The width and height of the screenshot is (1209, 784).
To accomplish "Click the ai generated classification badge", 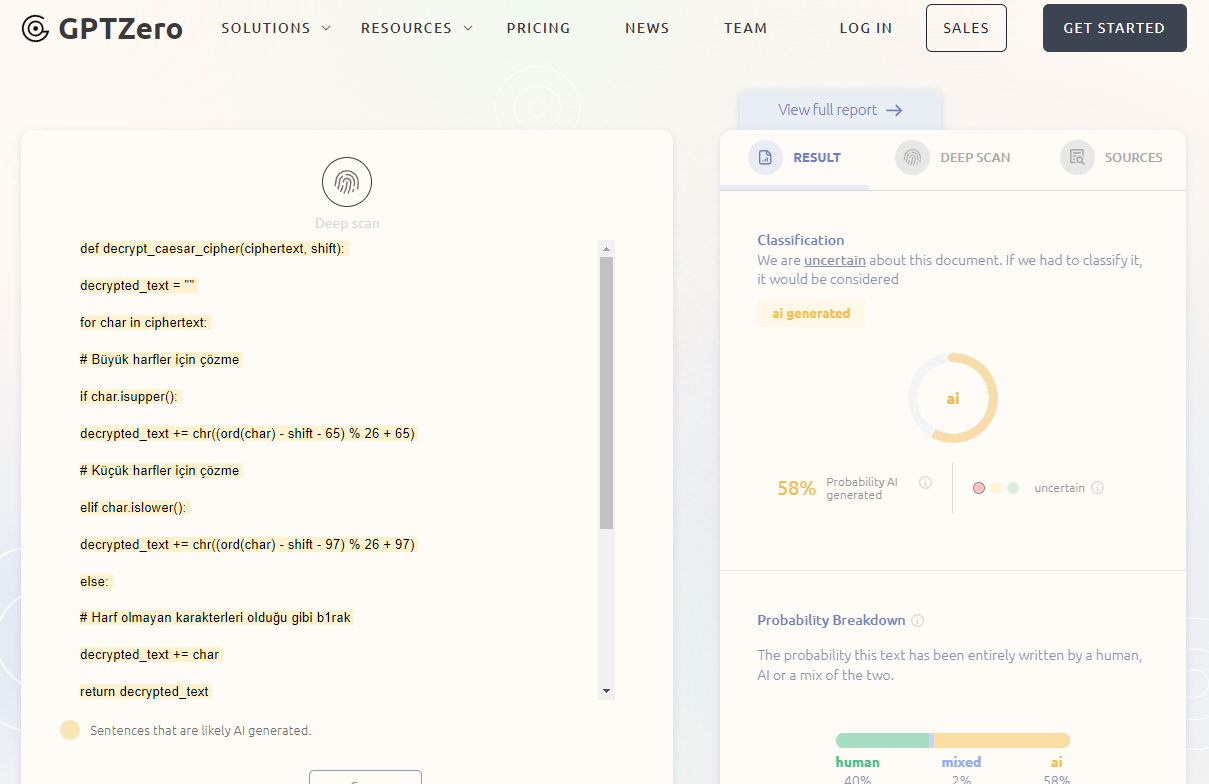I will 811,313.
